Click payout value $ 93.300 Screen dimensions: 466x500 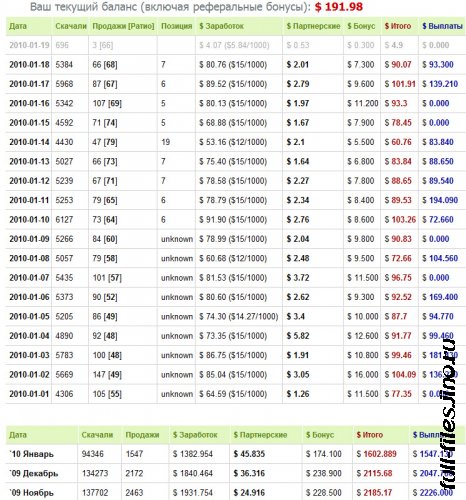point(438,65)
